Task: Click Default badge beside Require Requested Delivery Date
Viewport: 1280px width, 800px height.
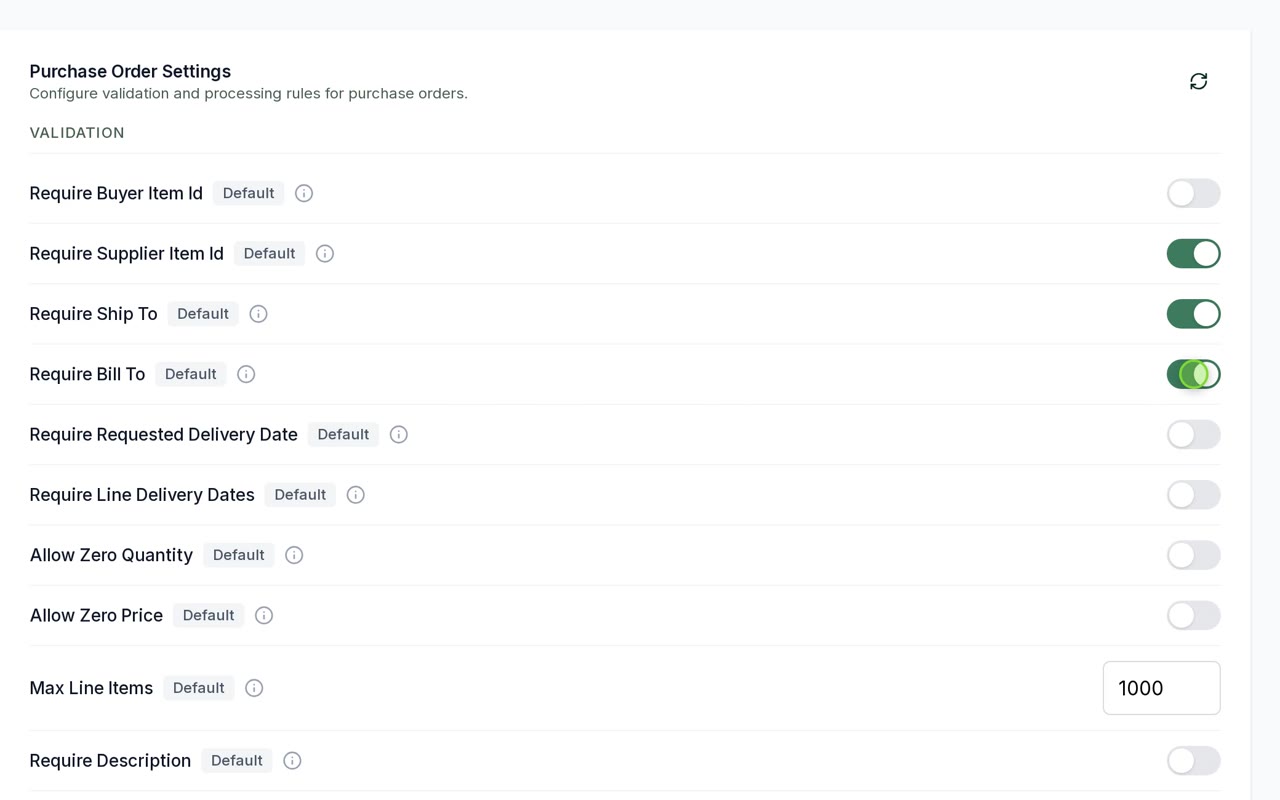Action: click(x=343, y=434)
